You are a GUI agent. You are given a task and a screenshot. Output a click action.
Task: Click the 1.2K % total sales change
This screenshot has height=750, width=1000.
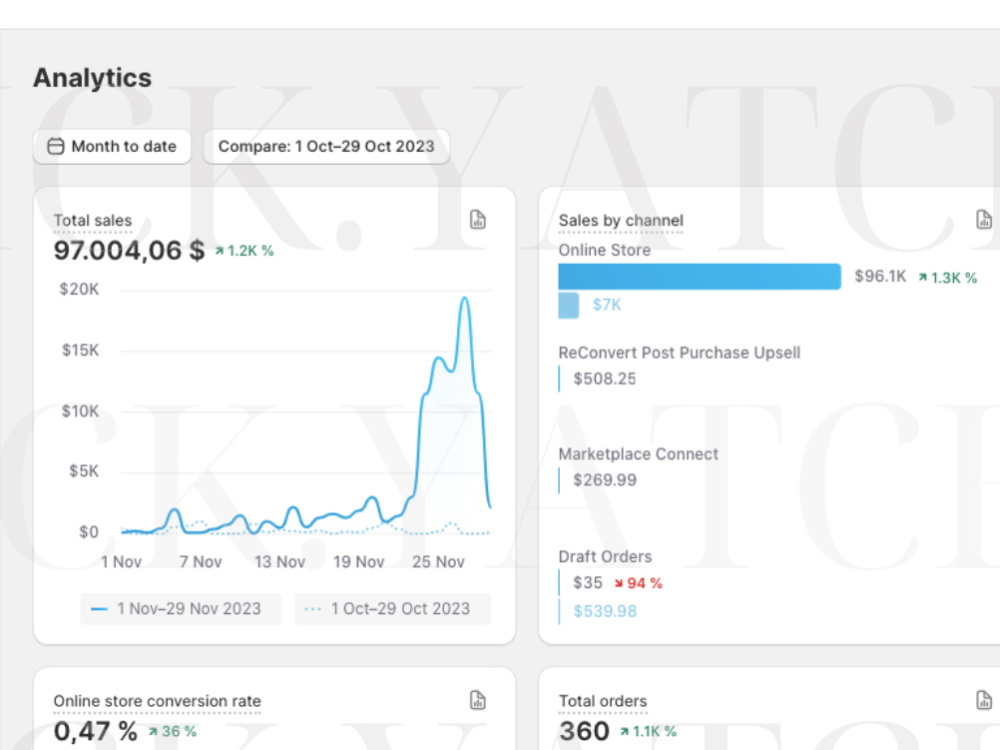point(244,251)
